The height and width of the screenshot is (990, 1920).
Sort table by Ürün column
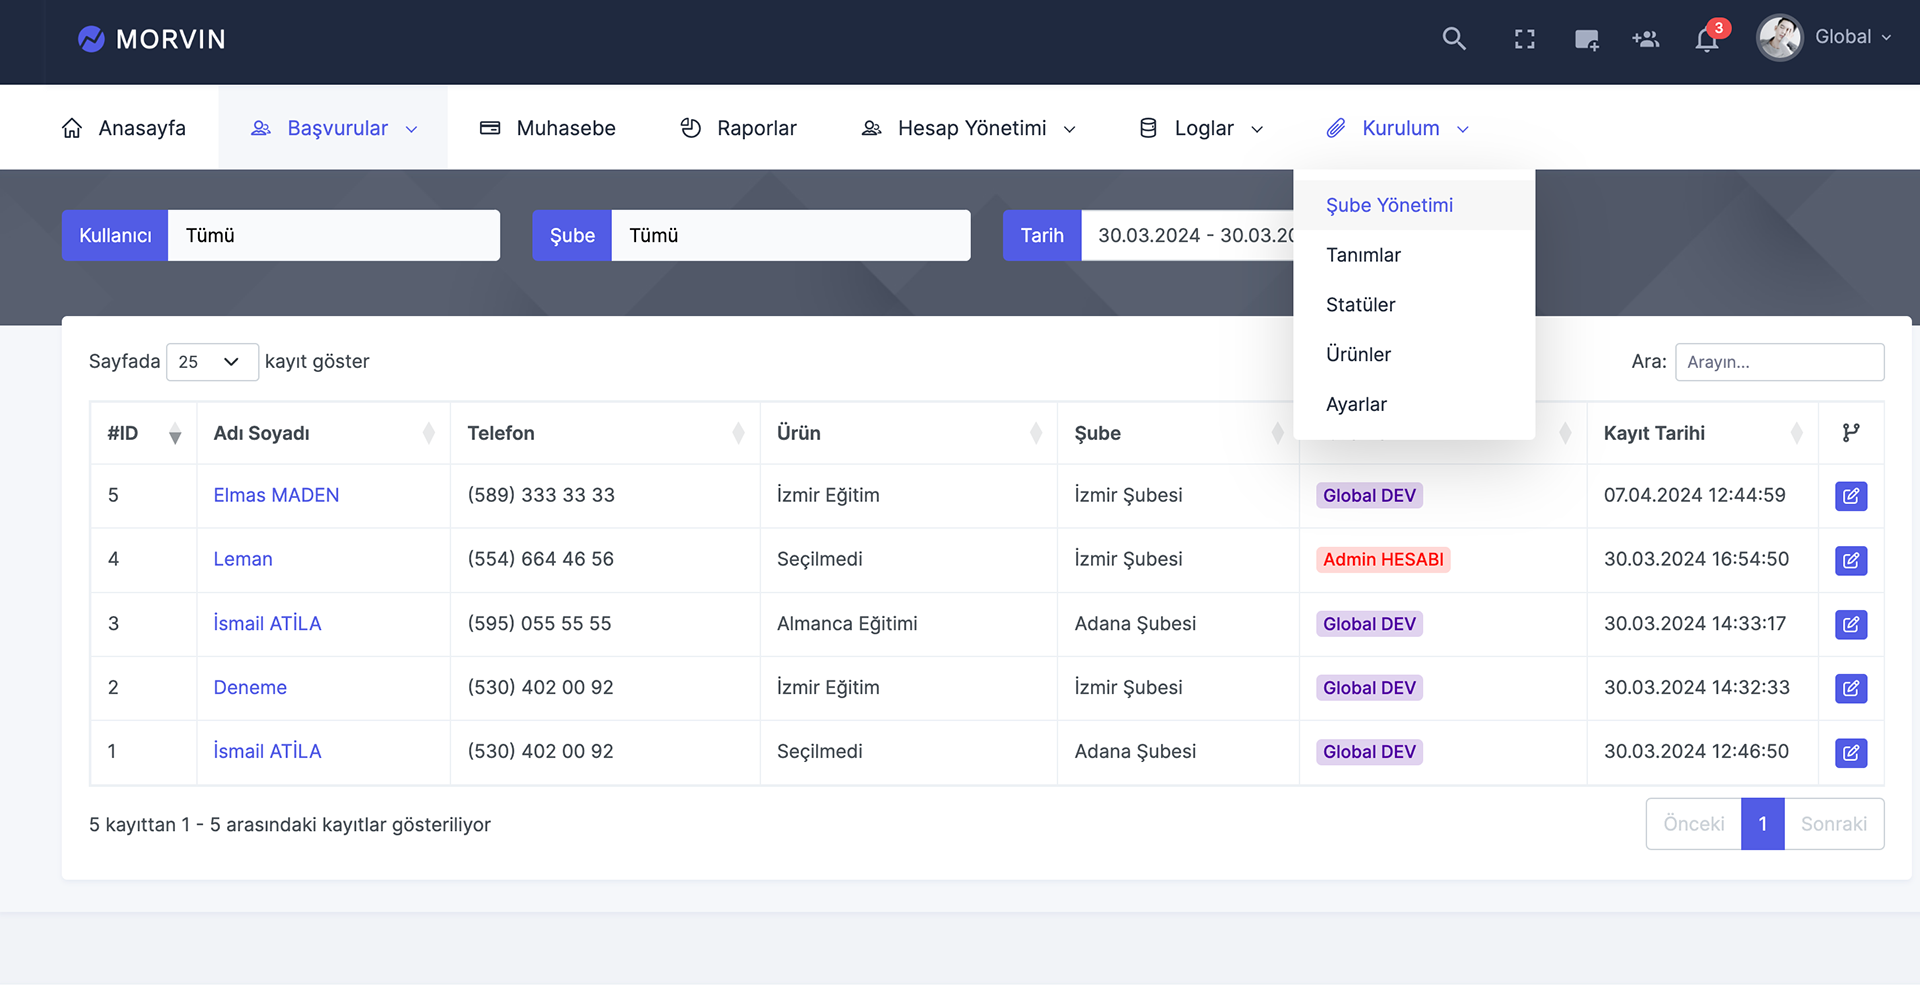tap(908, 433)
